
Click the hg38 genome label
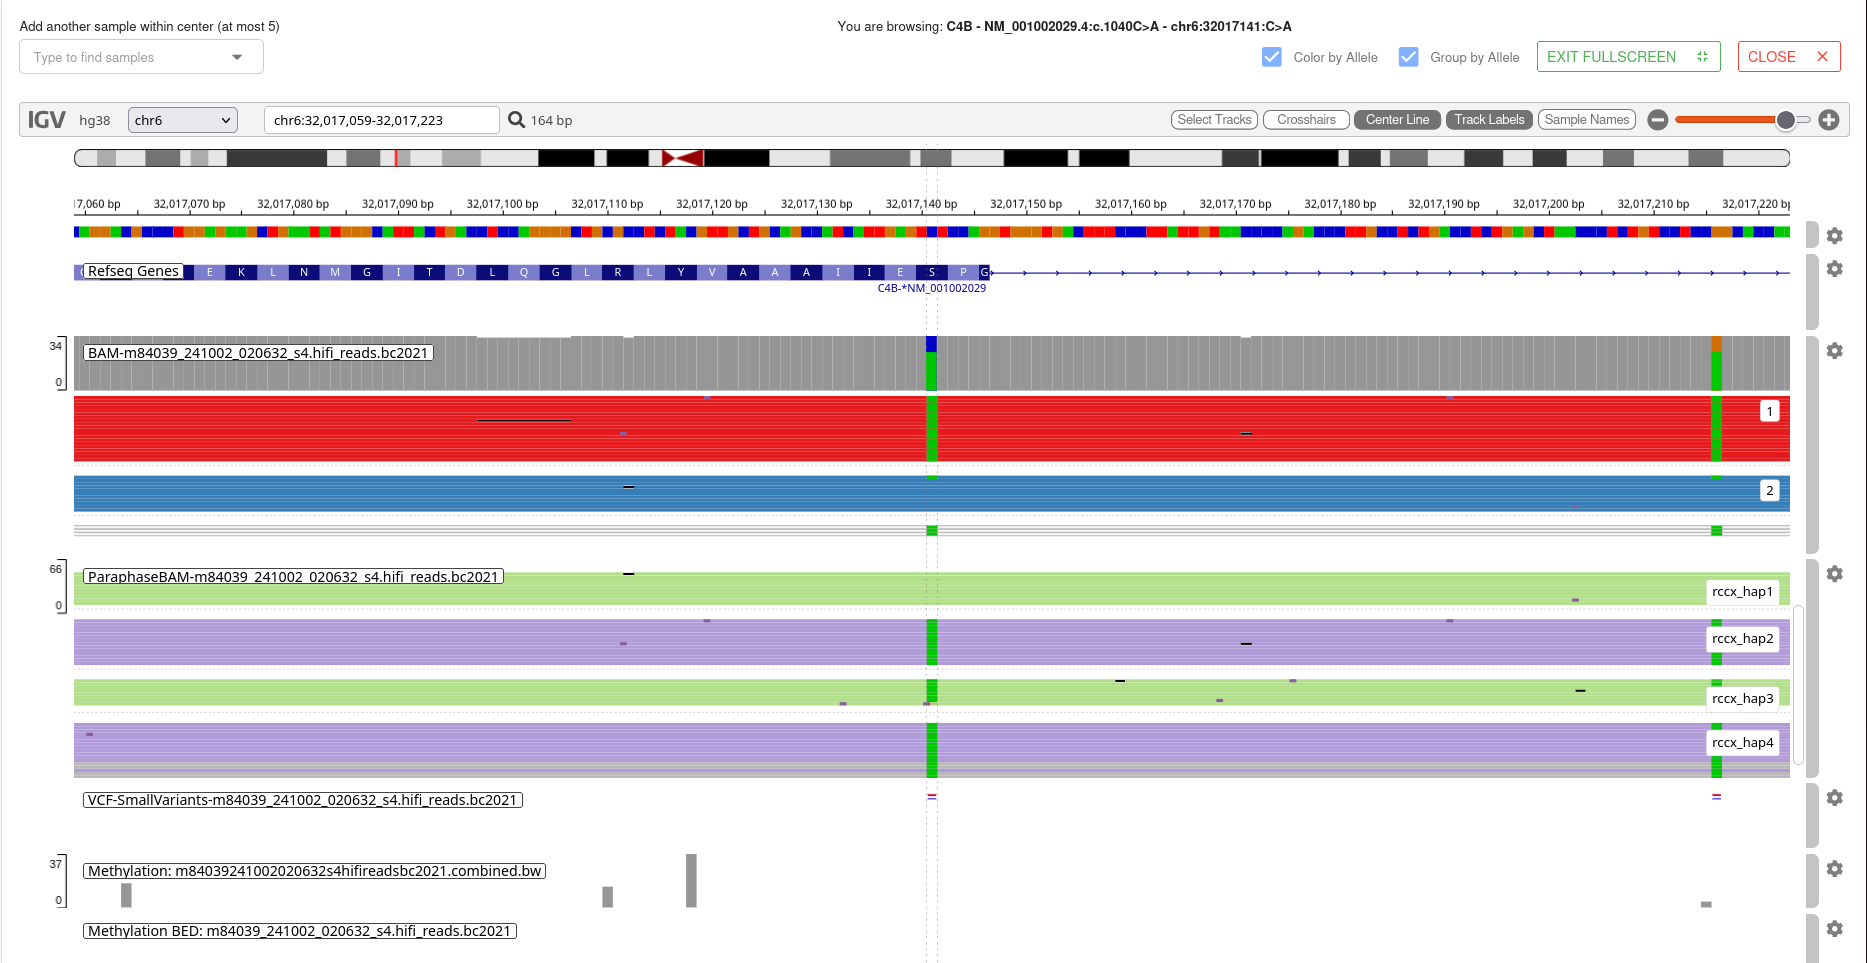click(x=95, y=120)
